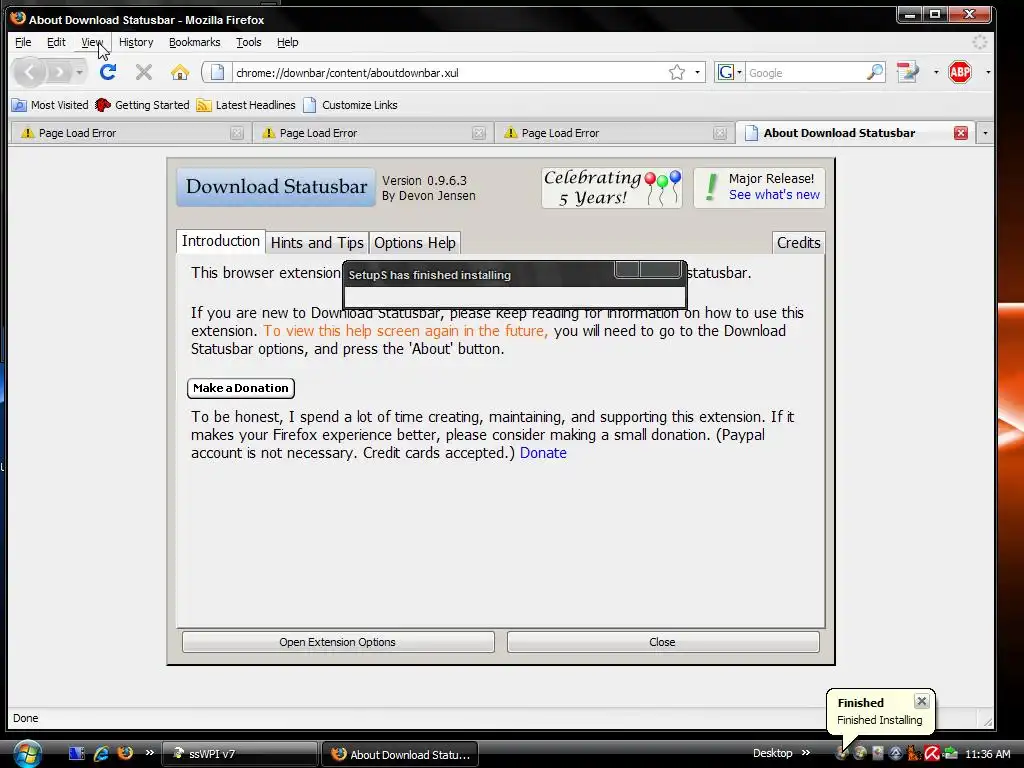Click the Adblock Plus ABP icon
Image resolution: width=1024 pixels, height=768 pixels.
click(x=959, y=72)
